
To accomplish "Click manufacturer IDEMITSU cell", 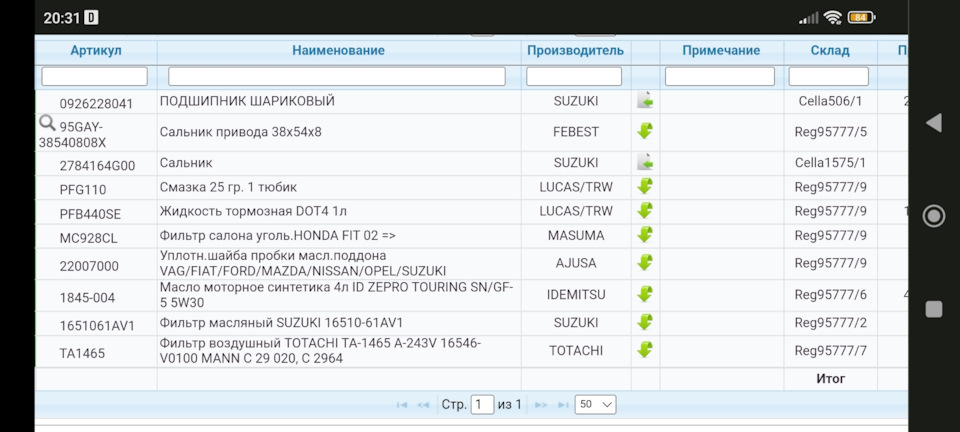I will (576, 295).
